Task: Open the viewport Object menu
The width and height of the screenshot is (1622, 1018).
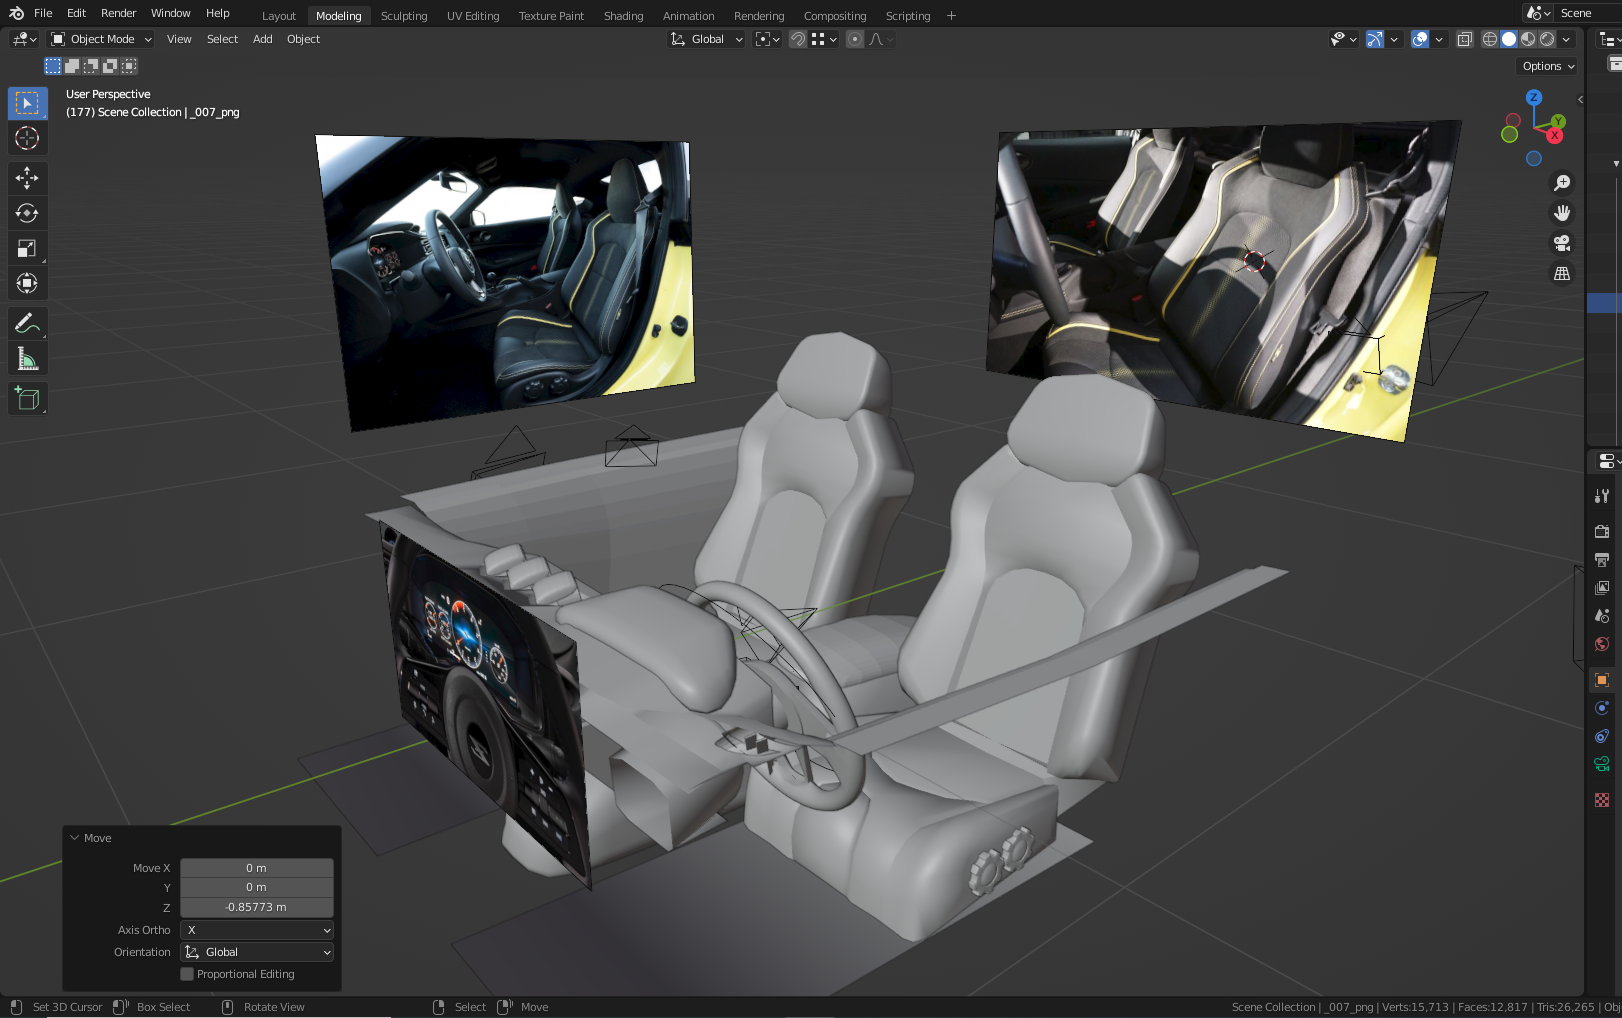Action: coord(303,39)
